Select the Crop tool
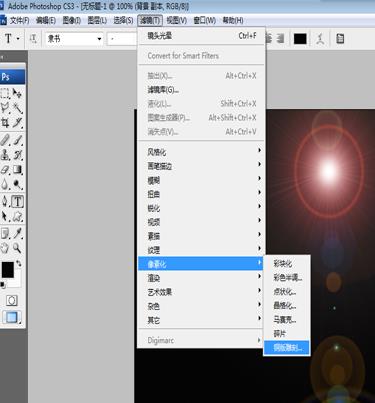The image size is (375, 403). 5,123
